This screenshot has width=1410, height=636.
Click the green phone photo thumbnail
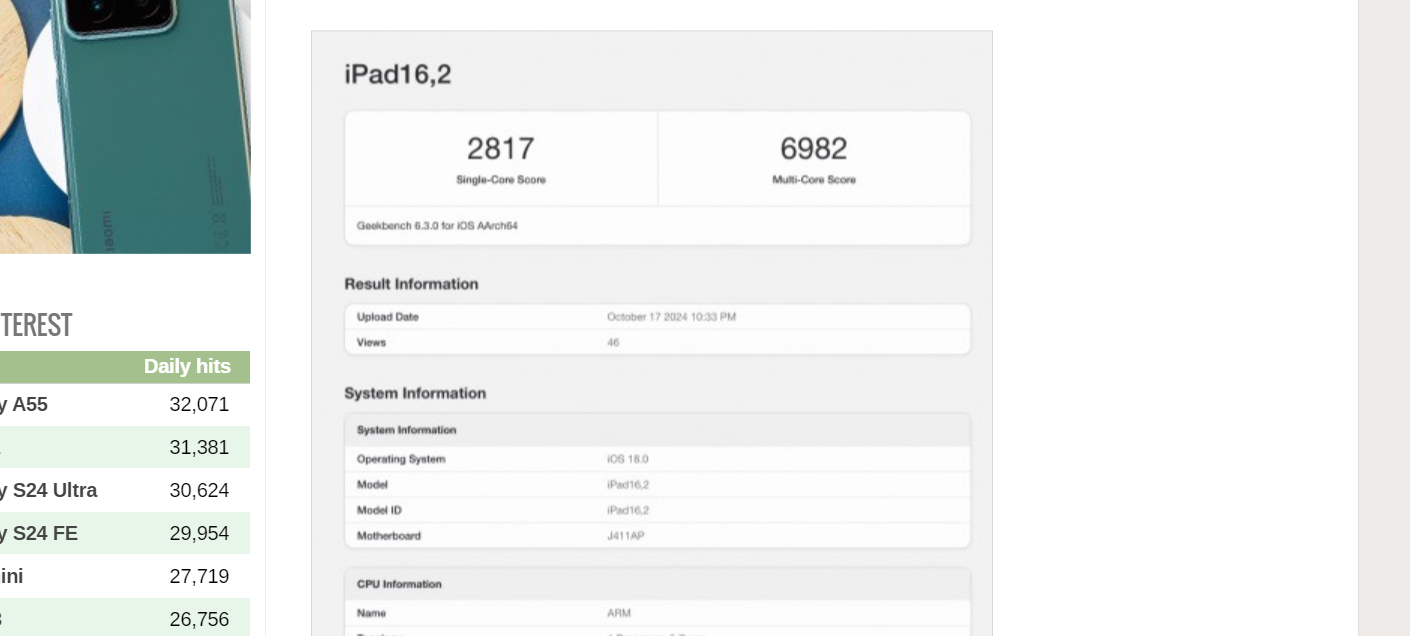coord(125,126)
